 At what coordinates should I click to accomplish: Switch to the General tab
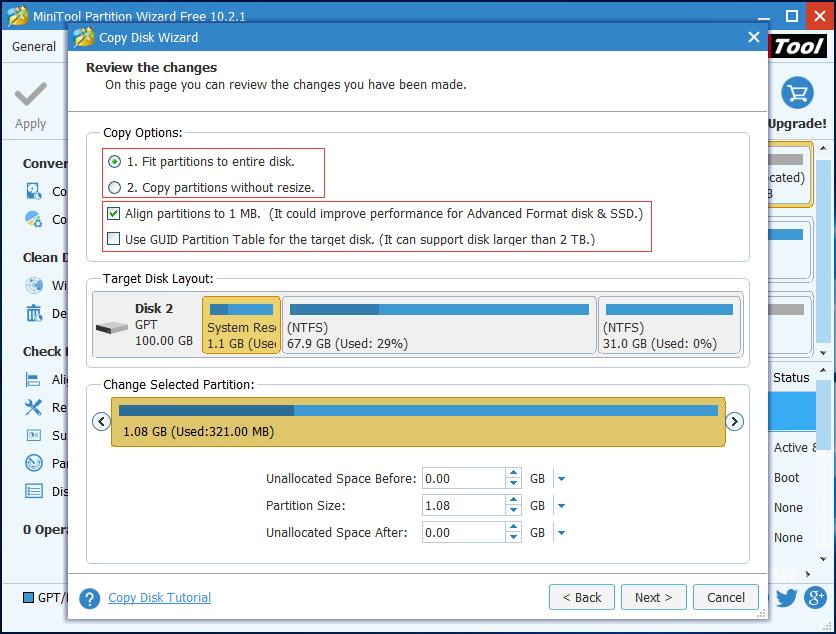pyautogui.click(x=34, y=46)
